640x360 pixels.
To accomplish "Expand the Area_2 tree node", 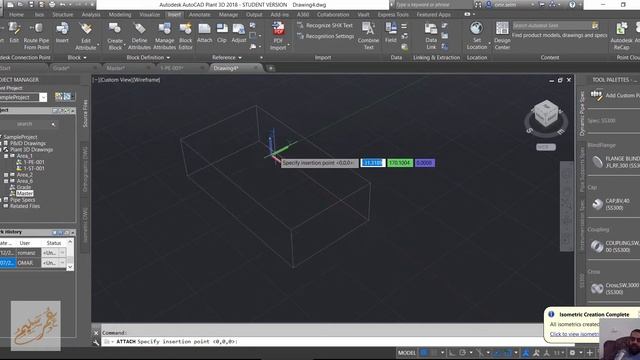I will (6, 175).
